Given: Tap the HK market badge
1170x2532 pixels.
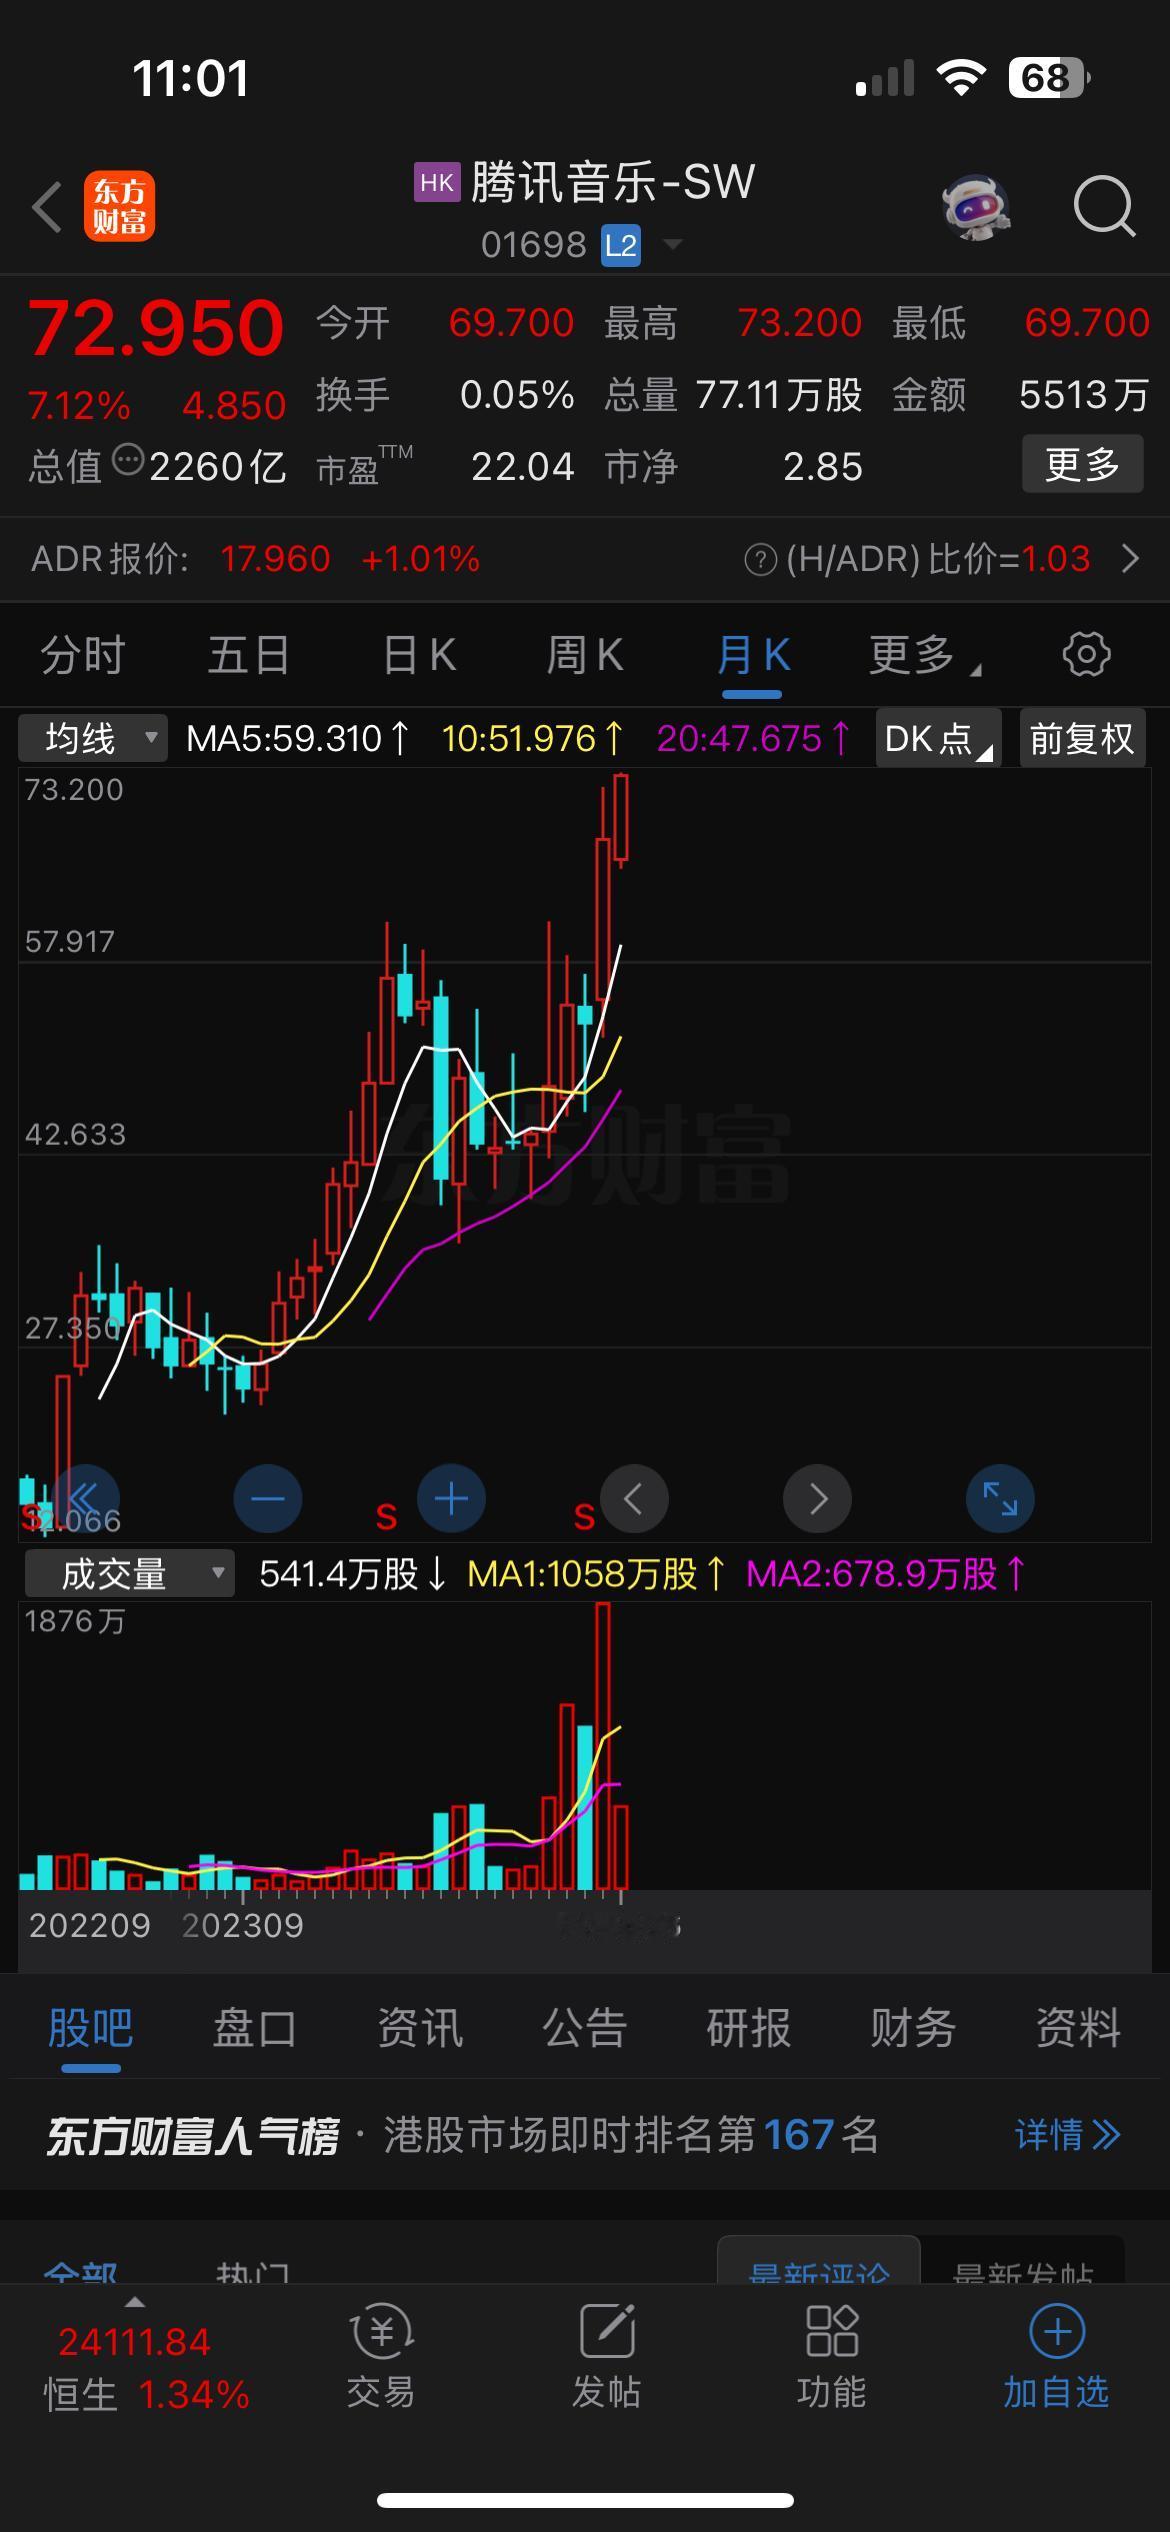Looking at the screenshot, I should pos(437,183).
